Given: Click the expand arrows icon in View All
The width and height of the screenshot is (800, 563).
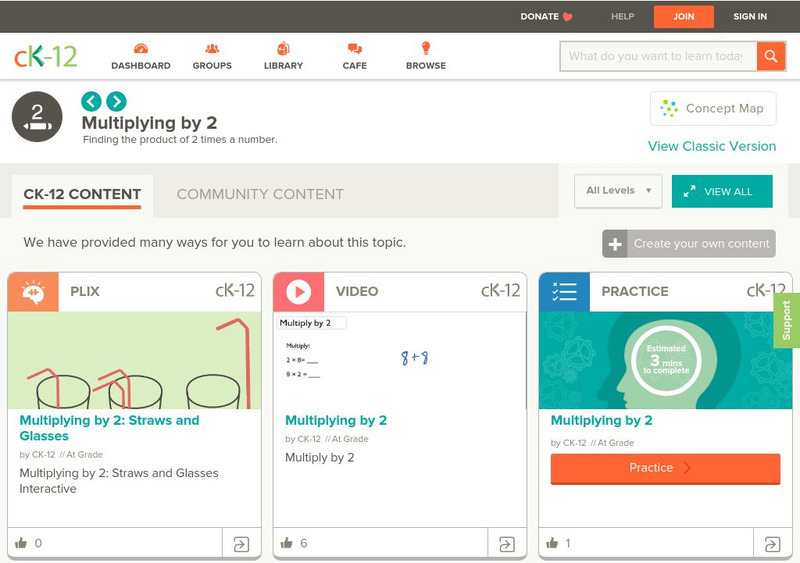Looking at the screenshot, I should click(689, 191).
